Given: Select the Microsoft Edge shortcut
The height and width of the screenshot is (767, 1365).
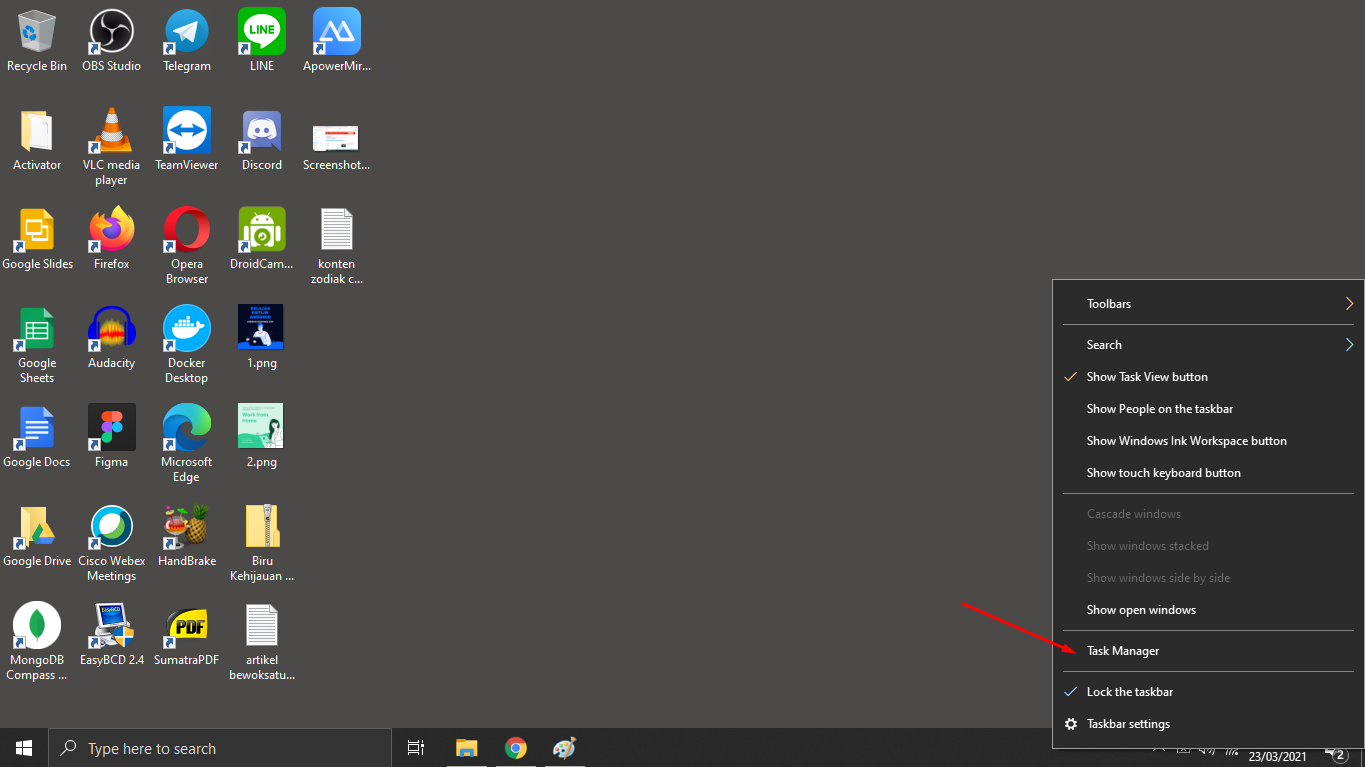Looking at the screenshot, I should pos(187,443).
